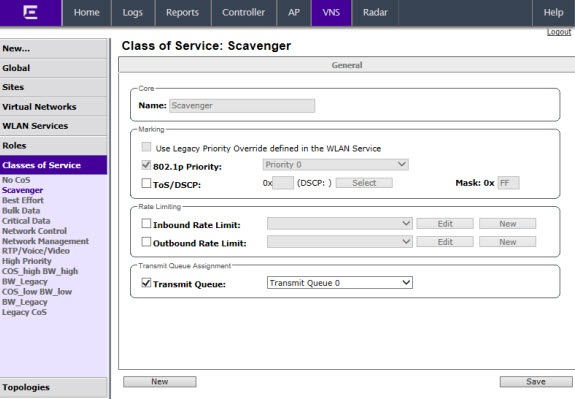
Task: Select Bulk Data class of service
Action: 21,211
